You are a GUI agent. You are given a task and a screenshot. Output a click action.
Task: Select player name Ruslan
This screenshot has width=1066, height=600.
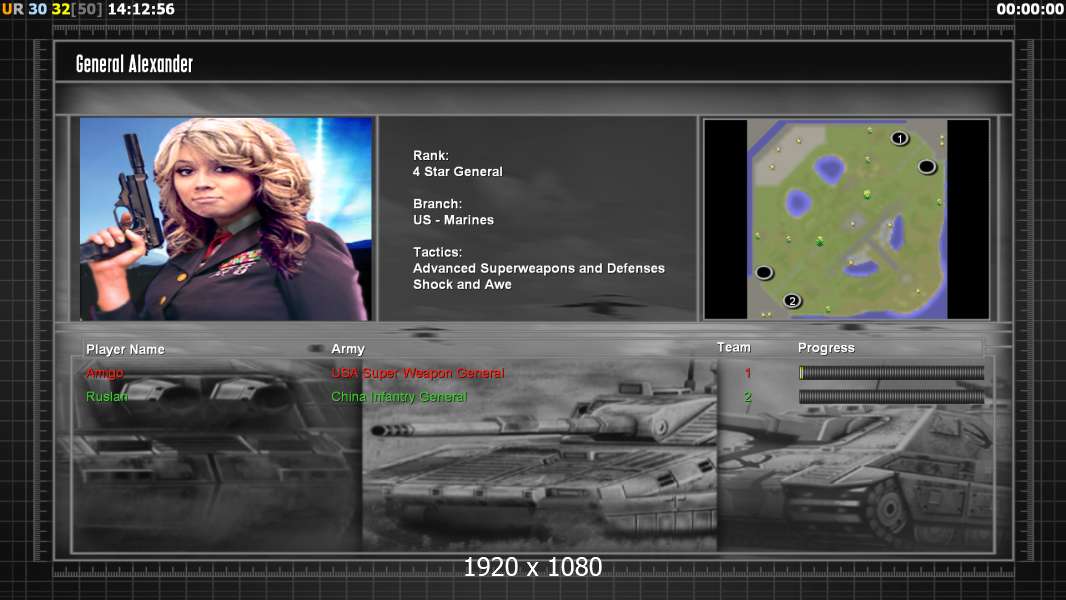pos(107,397)
